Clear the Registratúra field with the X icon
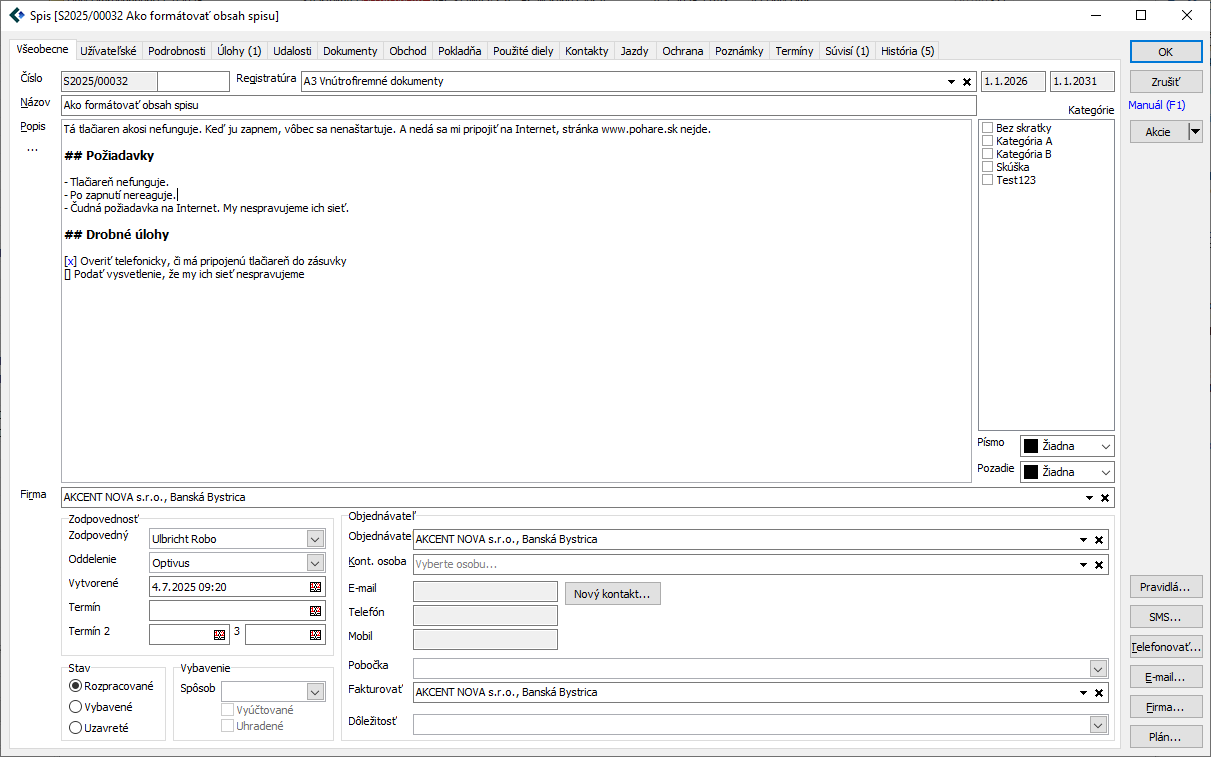 click(x=966, y=82)
